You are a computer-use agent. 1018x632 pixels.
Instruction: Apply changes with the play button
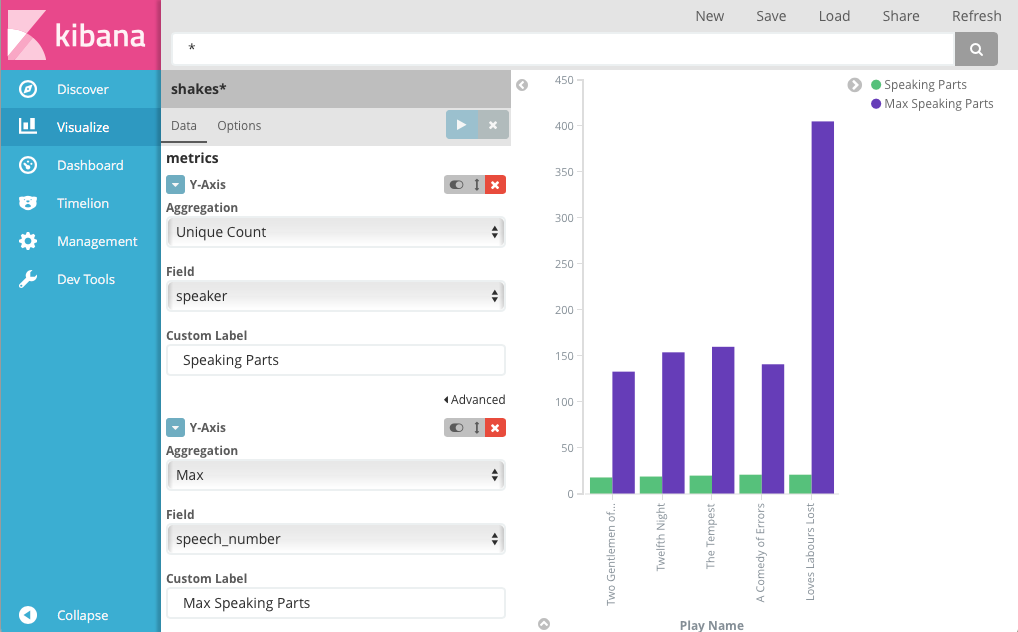click(x=461, y=125)
